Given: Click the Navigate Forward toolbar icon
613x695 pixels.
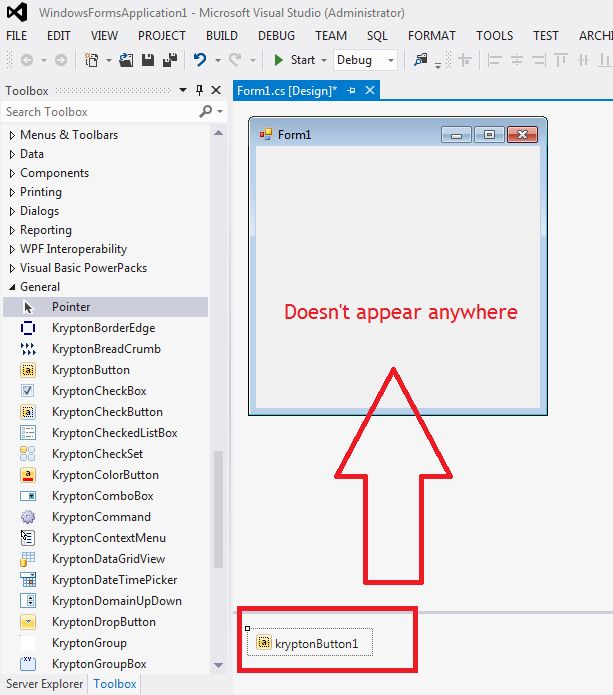Looking at the screenshot, I should click(x=61, y=60).
